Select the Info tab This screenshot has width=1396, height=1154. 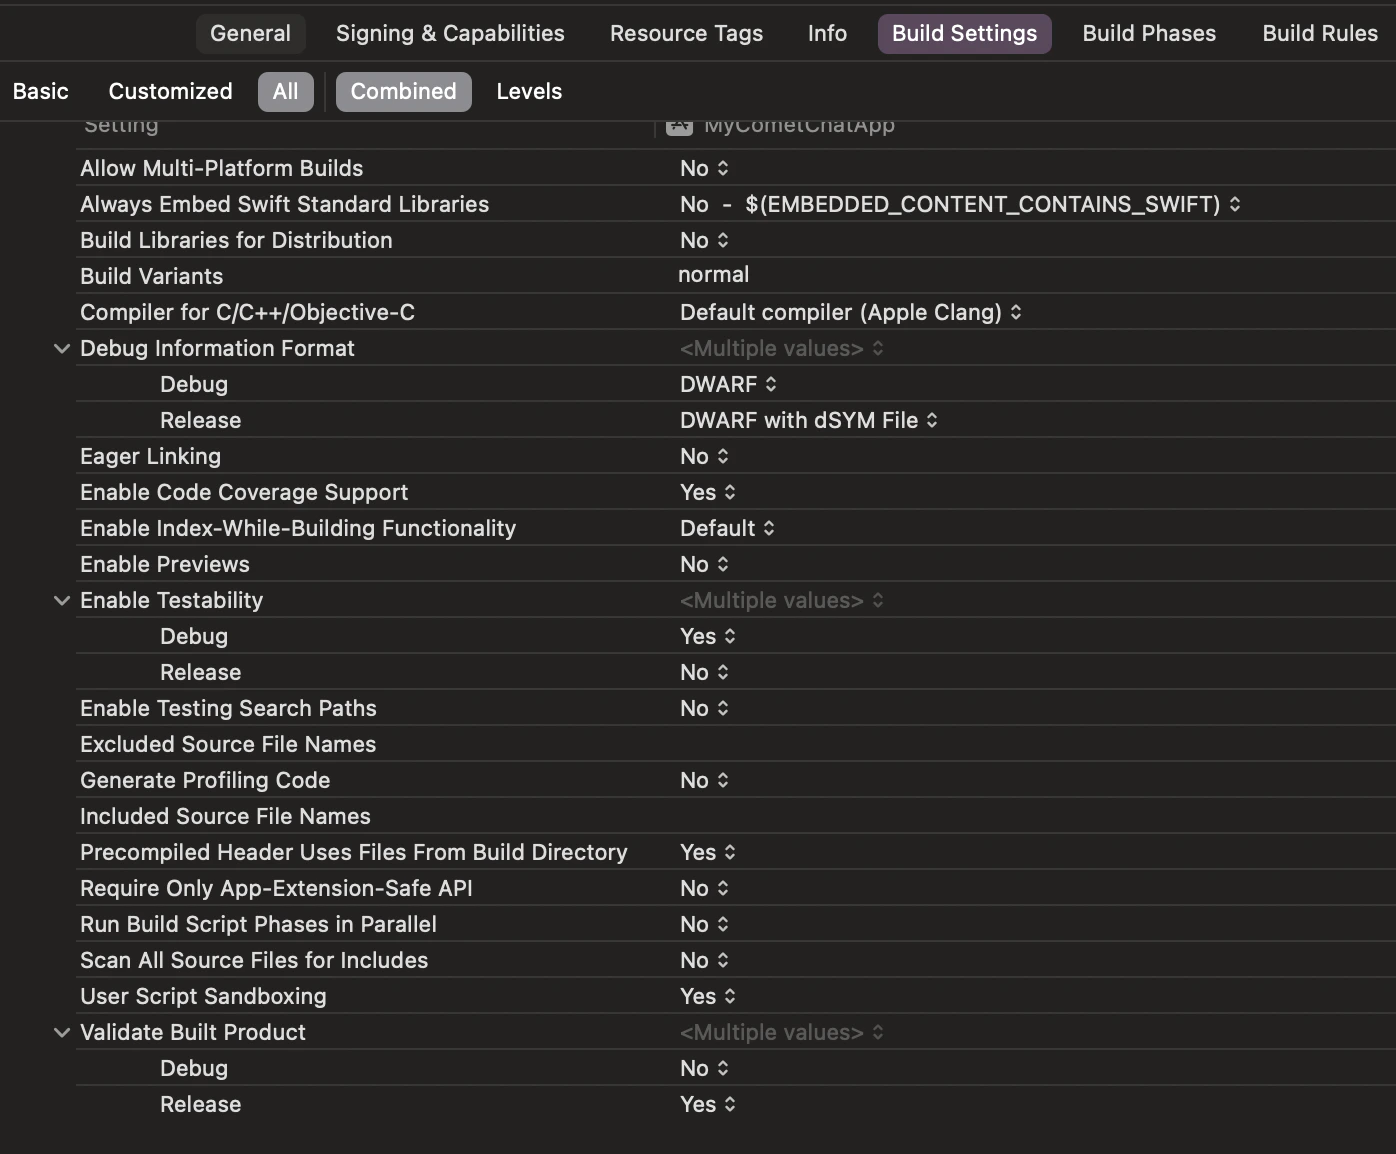pos(827,33)
